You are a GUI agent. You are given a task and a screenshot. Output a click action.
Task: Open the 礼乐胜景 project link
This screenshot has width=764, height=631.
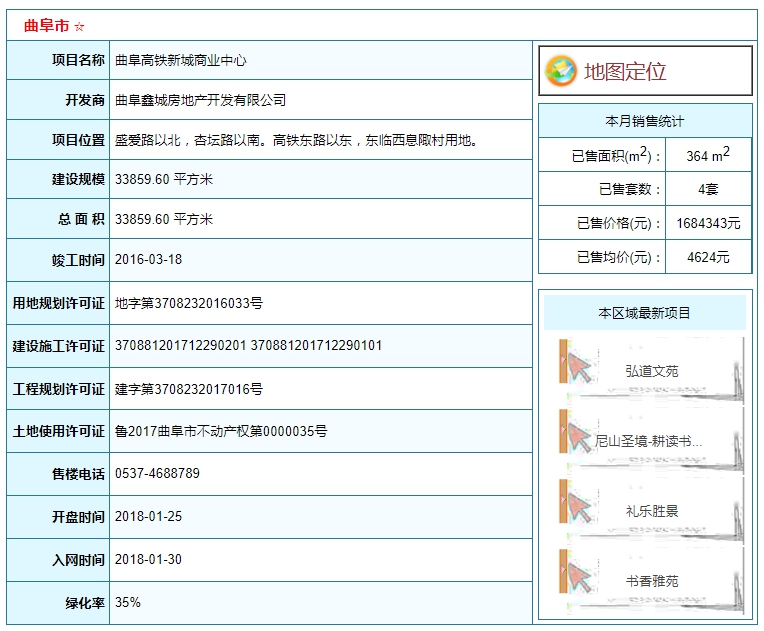(x=651, y=511)
